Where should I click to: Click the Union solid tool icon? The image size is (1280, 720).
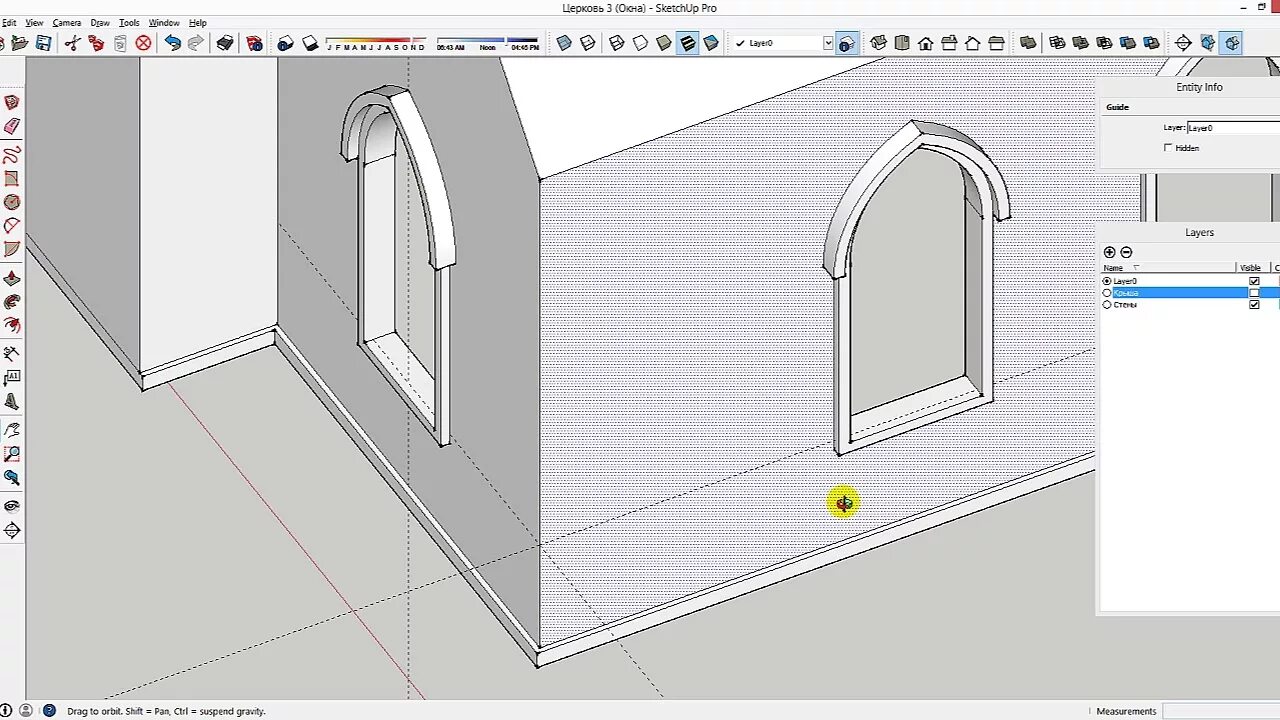point(1080,43)
